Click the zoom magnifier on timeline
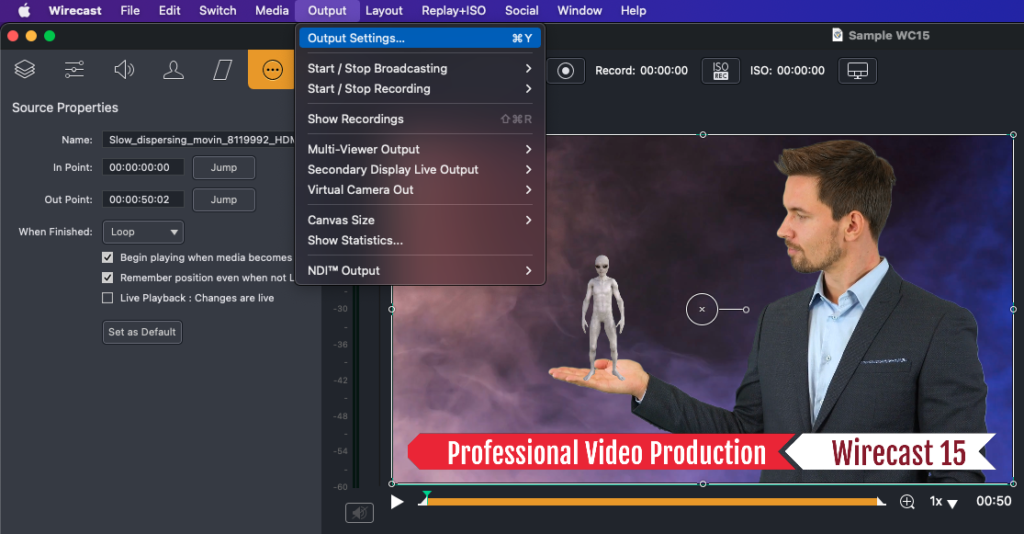This screenshot has width=1024, height=534. pos(907,502)
